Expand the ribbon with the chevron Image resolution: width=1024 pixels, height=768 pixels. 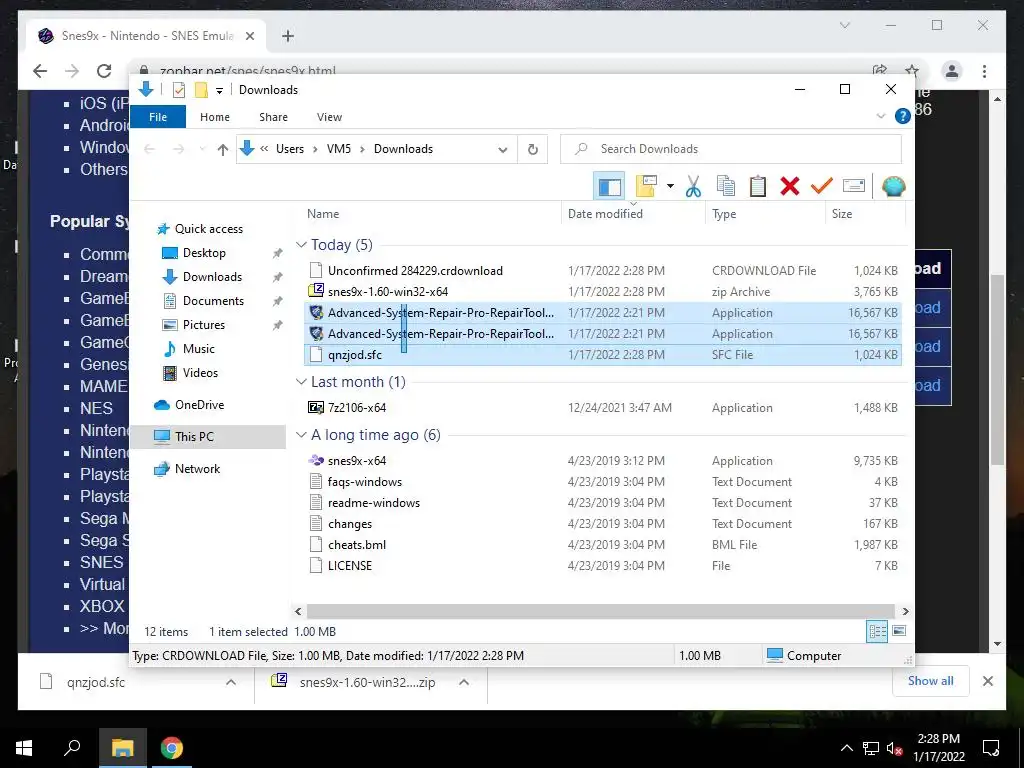pos(881,116)
